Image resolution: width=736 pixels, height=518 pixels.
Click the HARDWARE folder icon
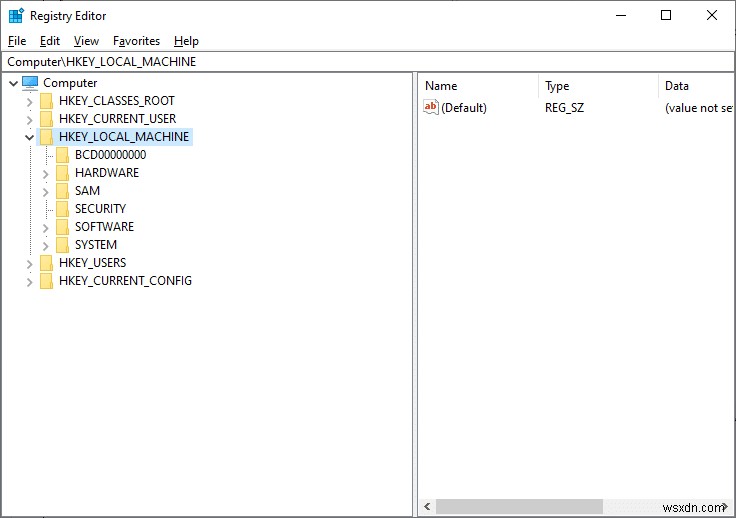click(x=62, y=173)
